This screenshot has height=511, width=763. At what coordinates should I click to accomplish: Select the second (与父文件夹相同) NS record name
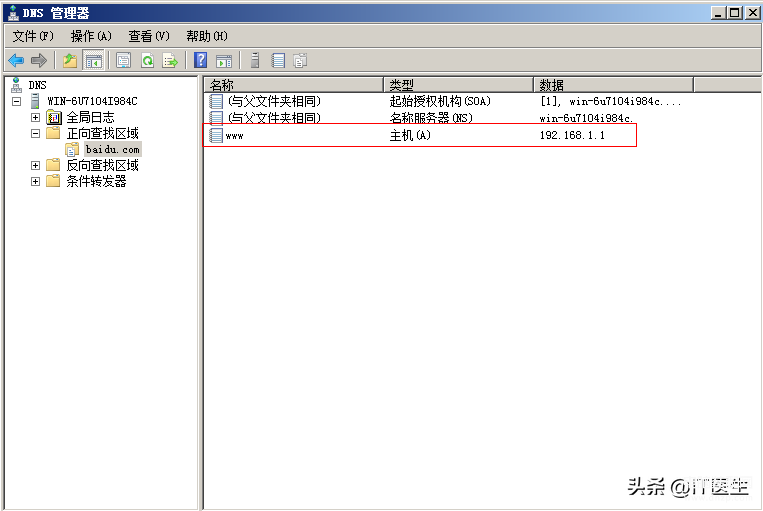[274, 118]
